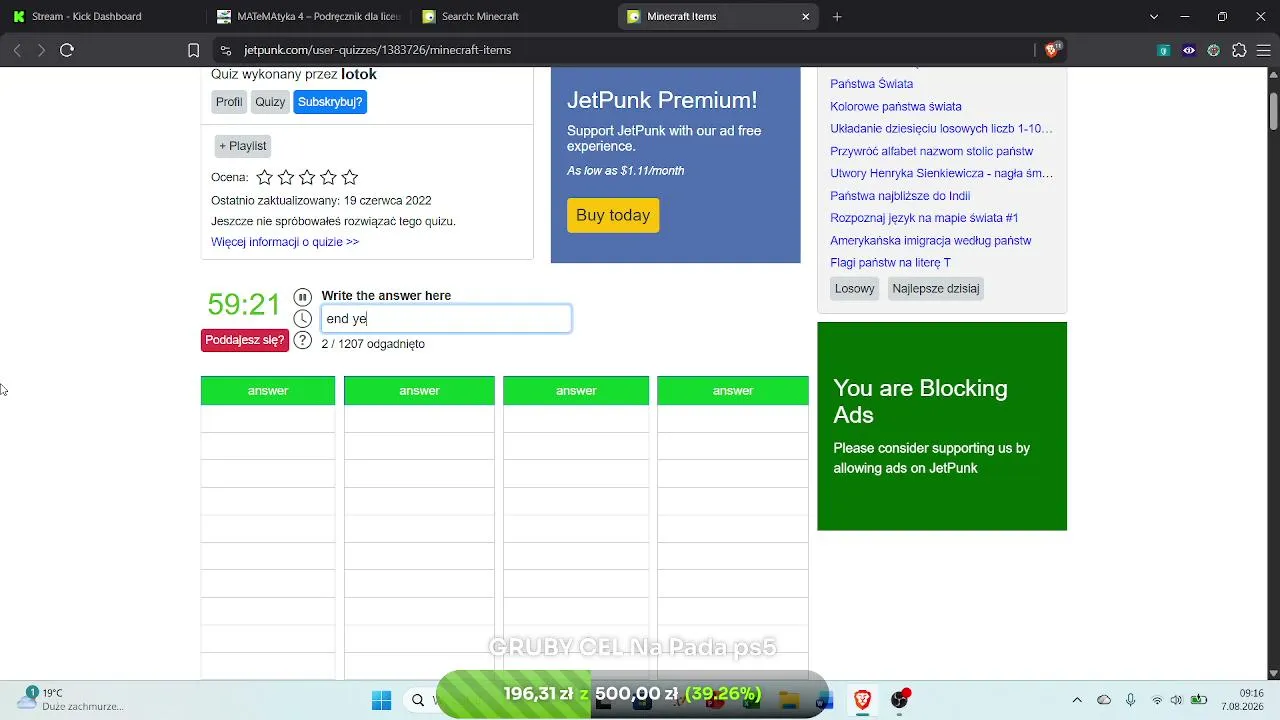Open the Brave main hamburger menu
Image resolution: width=1280 pixels, height=720 pixels.
(x=1264, y=50)
